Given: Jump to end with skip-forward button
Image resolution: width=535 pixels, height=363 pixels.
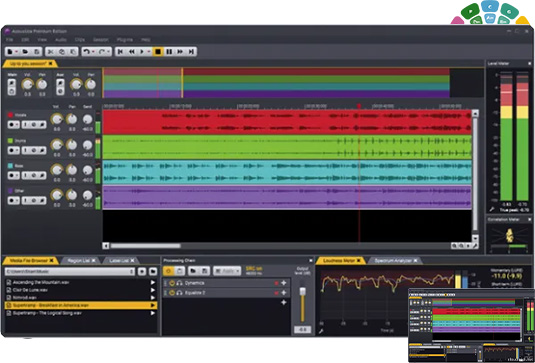Looking at the screenshot, I should tap(191, 52).
